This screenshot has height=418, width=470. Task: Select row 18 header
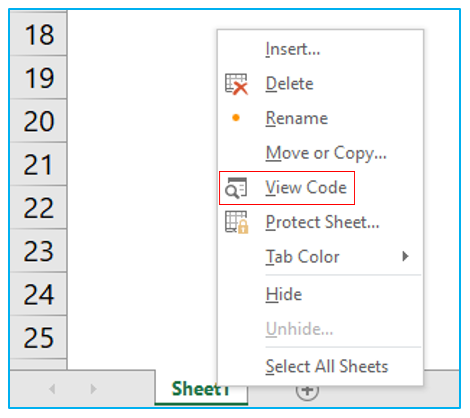[x=39, y=34]
